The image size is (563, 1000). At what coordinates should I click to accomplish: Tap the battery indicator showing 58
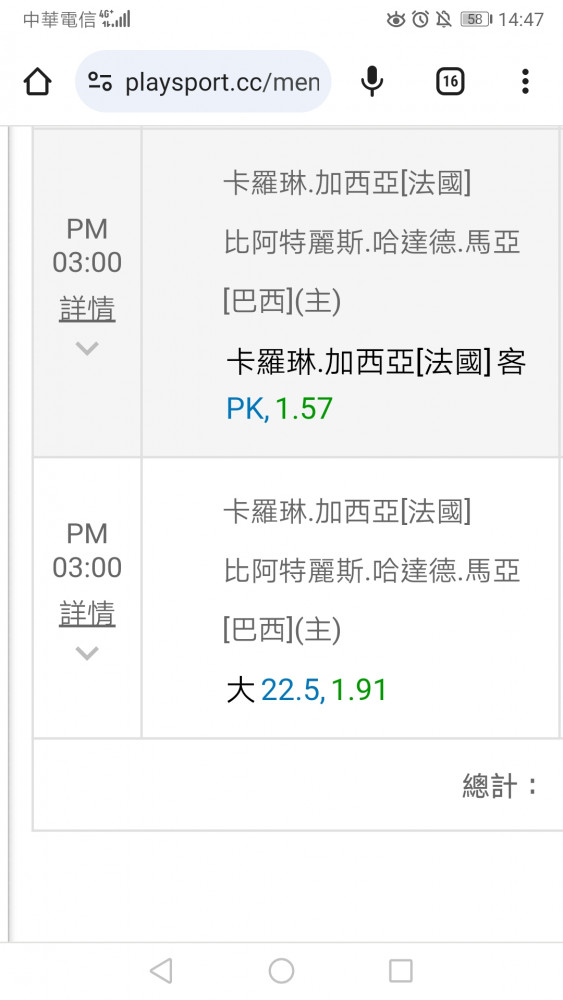point(476,19)
